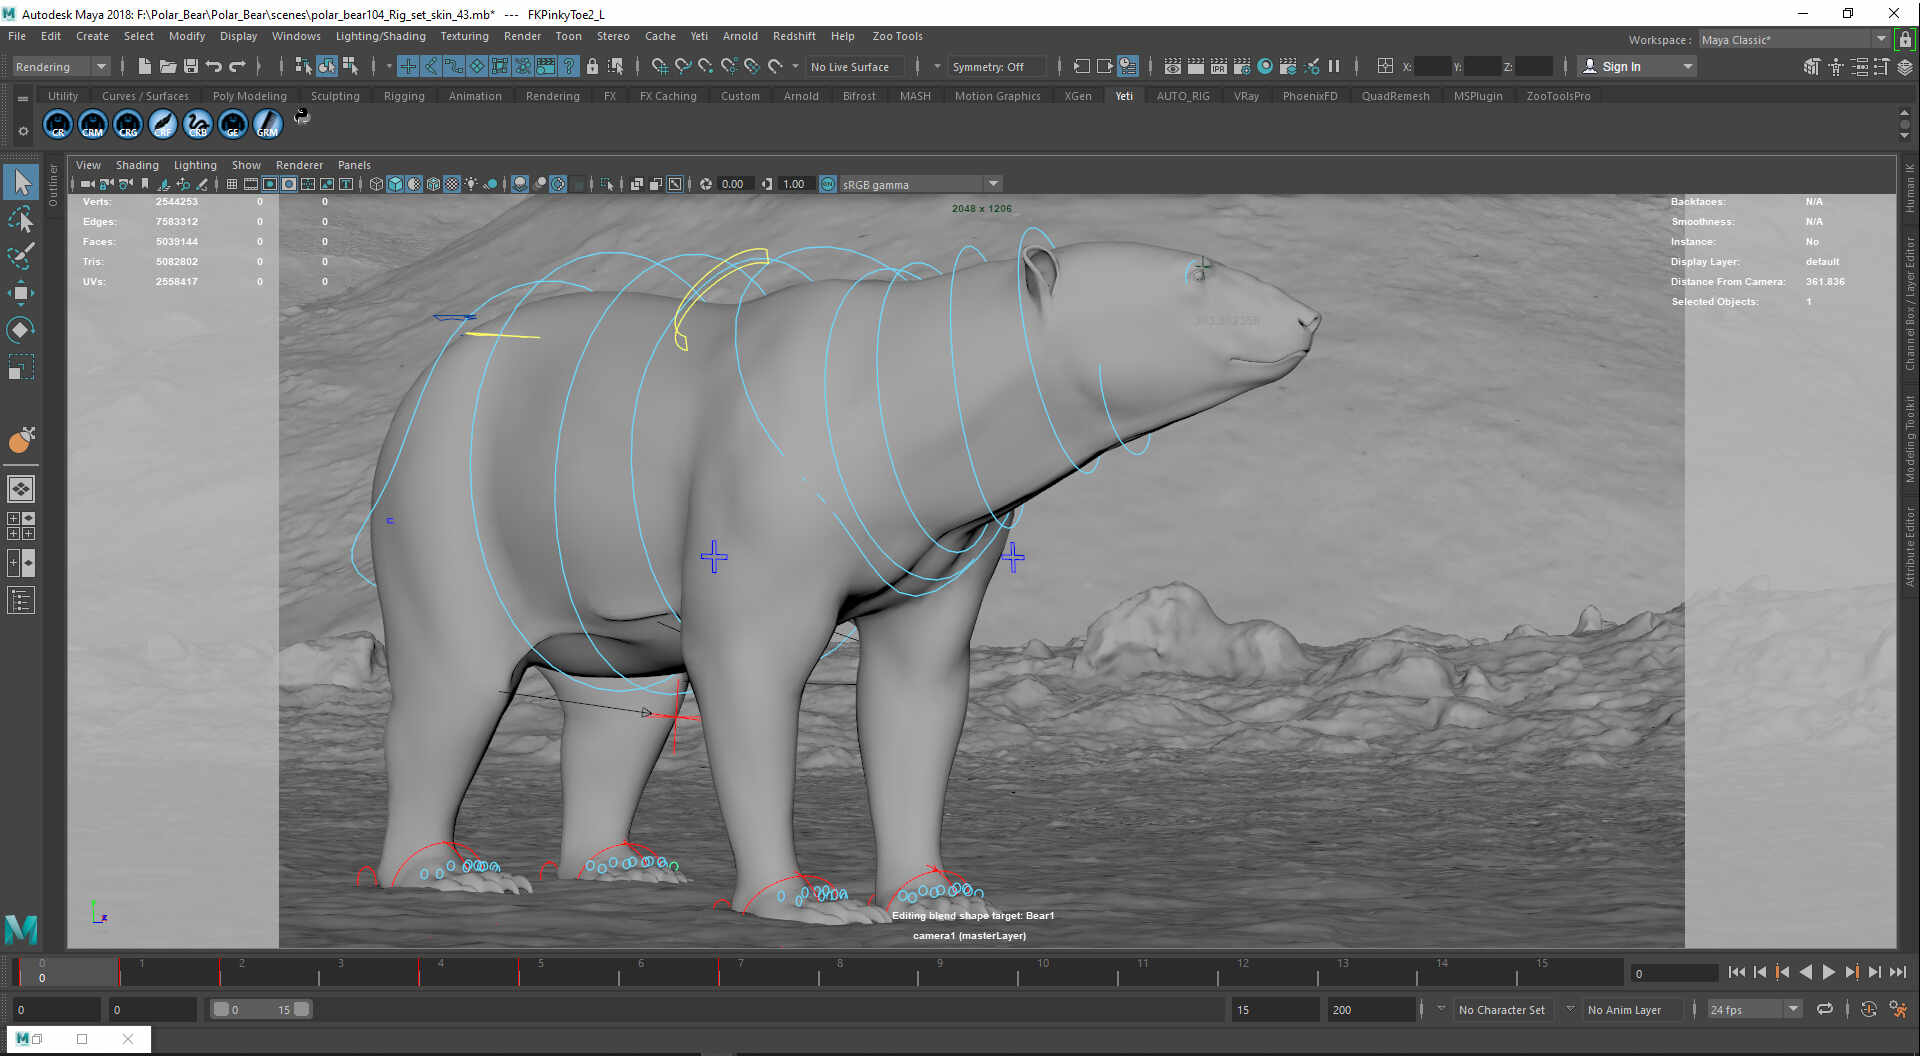Activate the Move tool in the toolbox

(21, 293)
